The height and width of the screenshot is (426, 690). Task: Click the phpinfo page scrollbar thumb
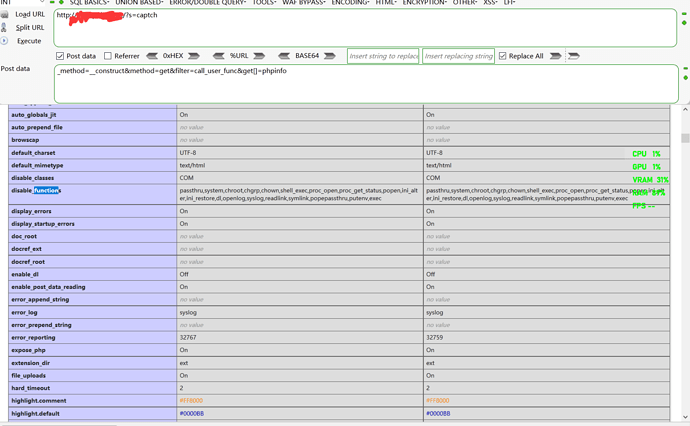point(685,138)
